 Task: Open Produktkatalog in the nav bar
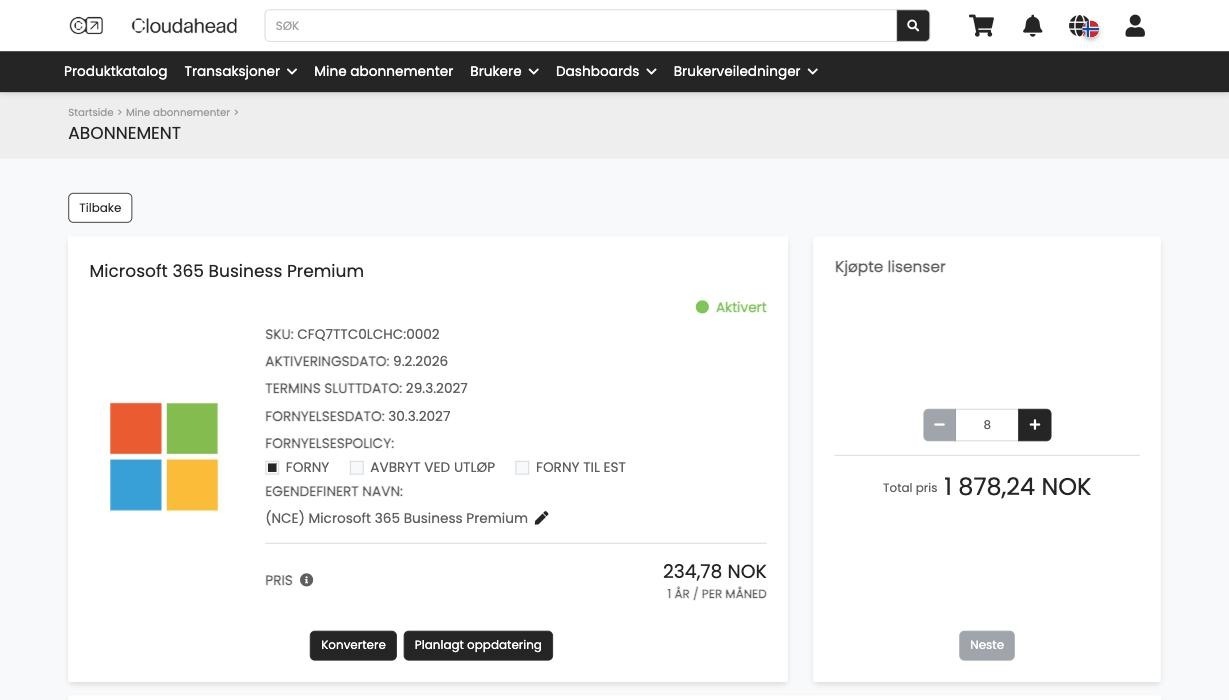click(116, 71)
